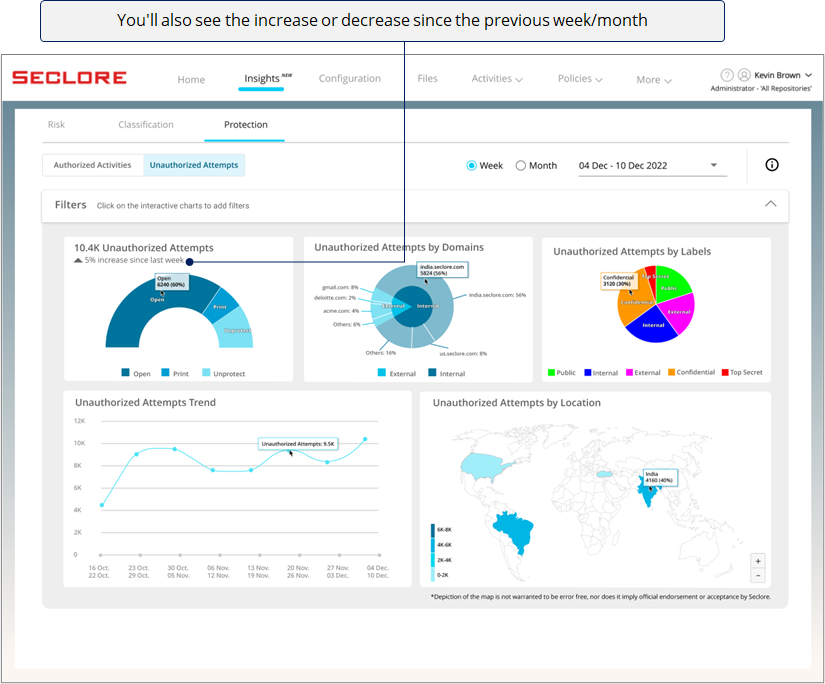Open the date range dropdown
Image resolution: width=825 pixels, height=684 pixels.
(x=652, y=166)
